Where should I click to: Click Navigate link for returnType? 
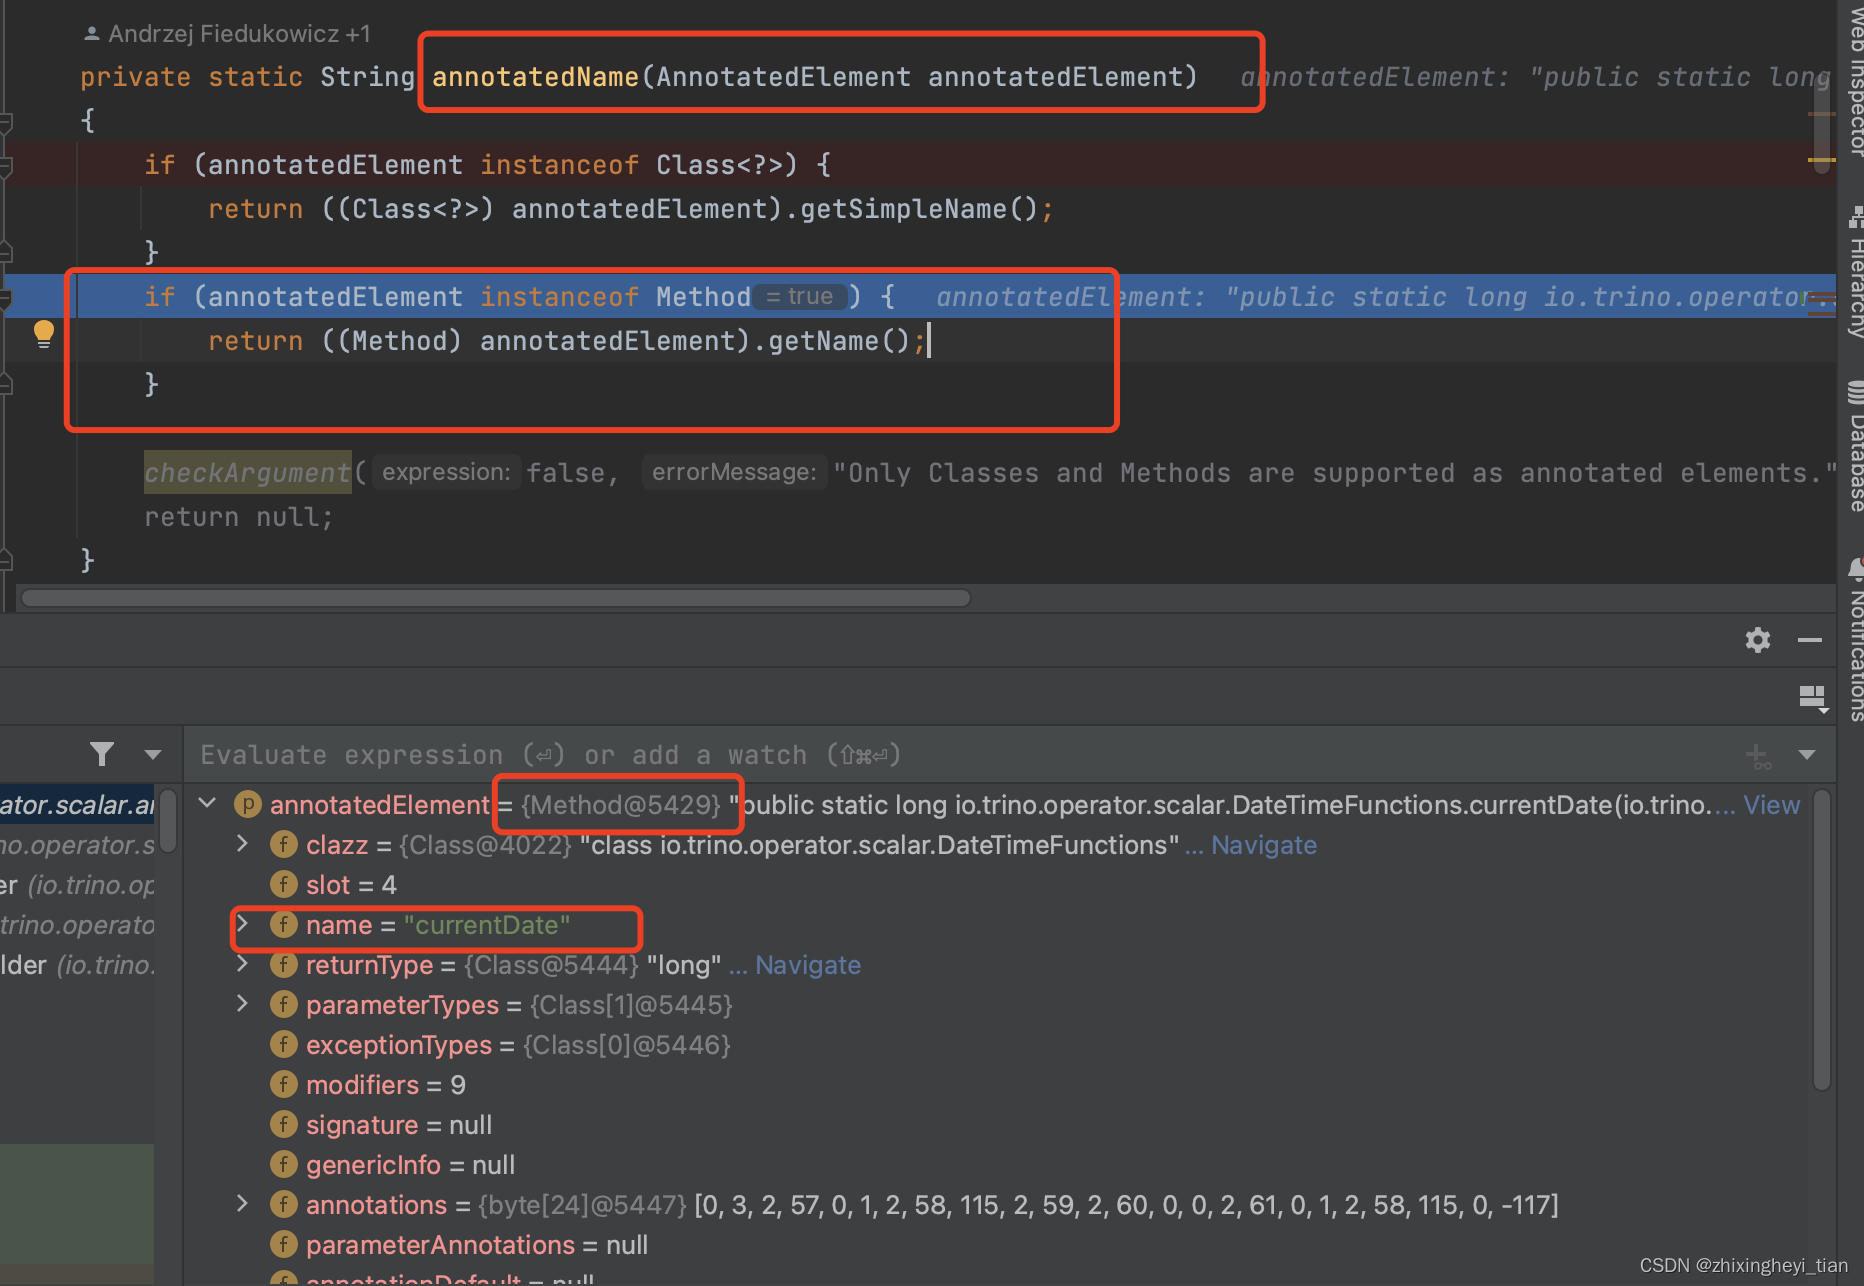tap(808, 965)
